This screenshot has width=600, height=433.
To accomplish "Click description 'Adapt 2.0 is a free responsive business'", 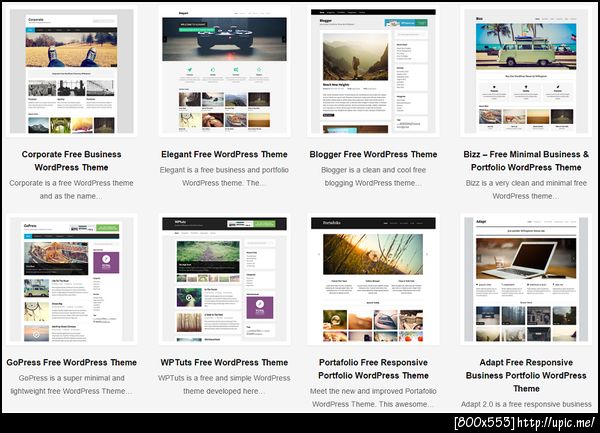I will [x=526, y=404].
